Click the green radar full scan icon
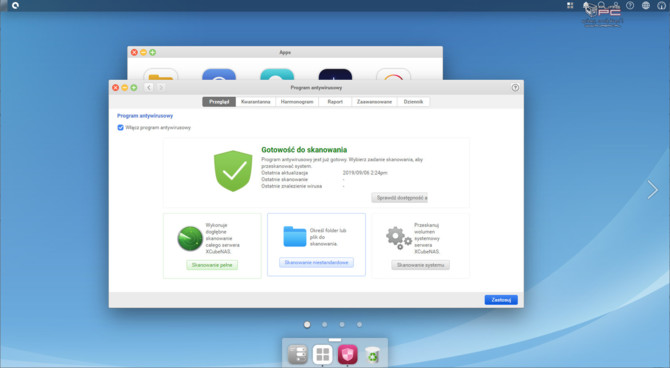The width and height of the screenshot is (670, 368). coord(190,238)
